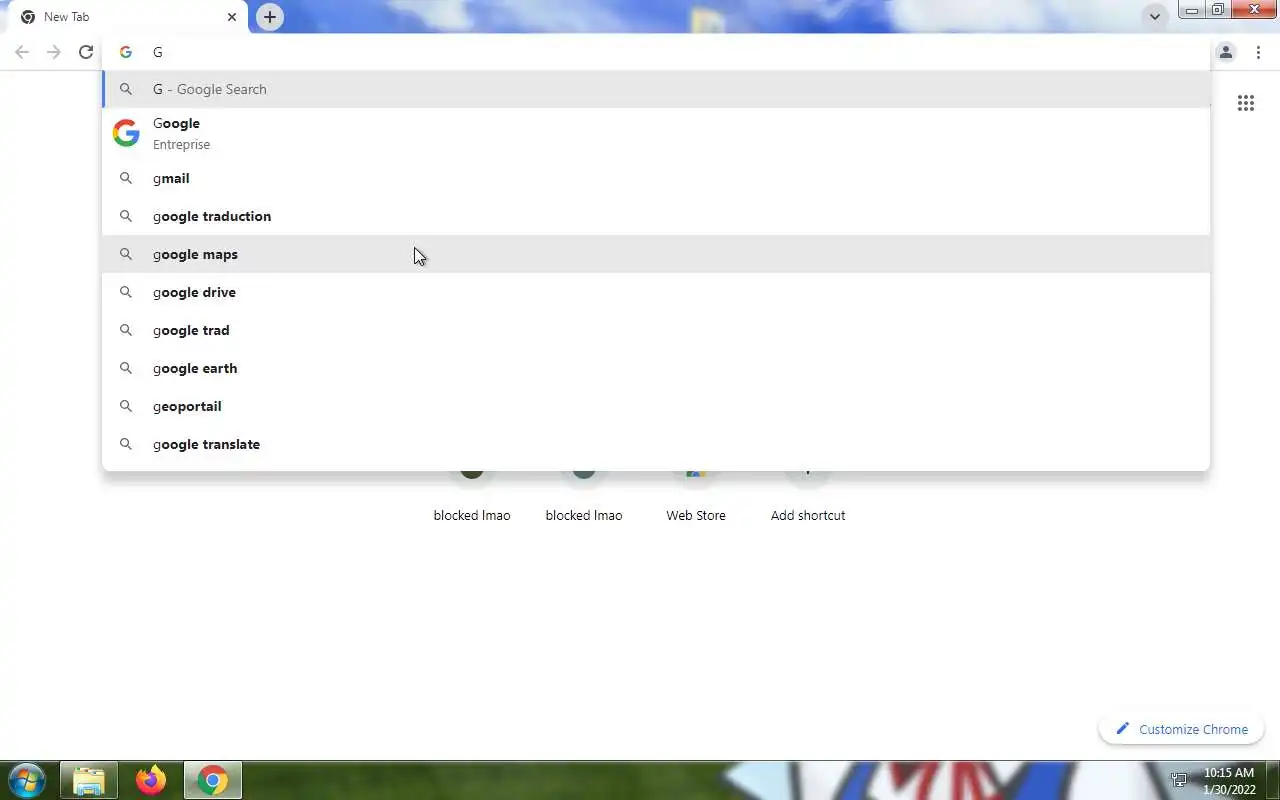The height and width of the screenshot is (800, 1280).
Task: Click the Customize Chrome button
Action: point(1182,729)
